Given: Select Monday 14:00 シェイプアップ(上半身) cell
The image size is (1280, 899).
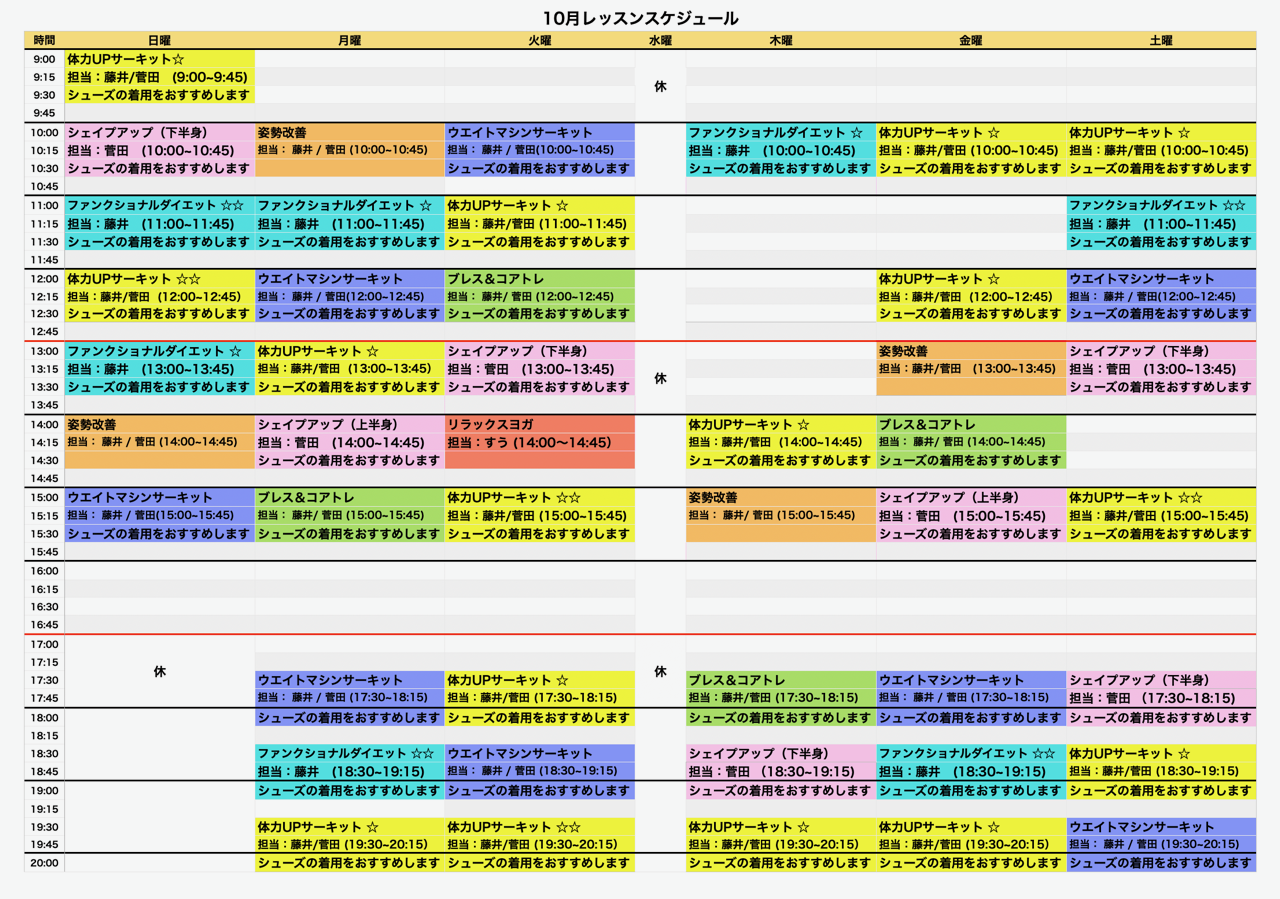Looking at the screenshot, I should pyautogui.click(x=350, y=424).
